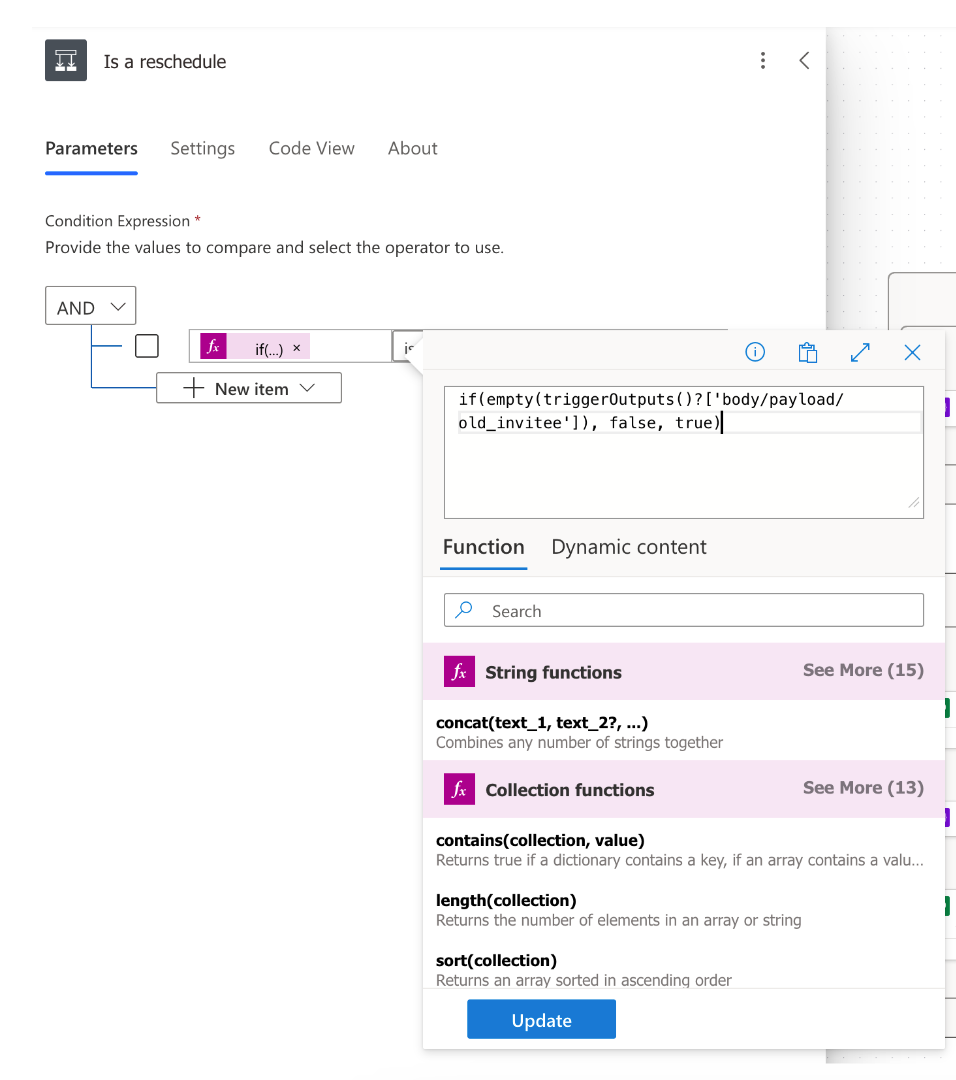Viewport: 956px width, 1080px height.
Task: See more Collection functions
Action: [x=862, y=788]
